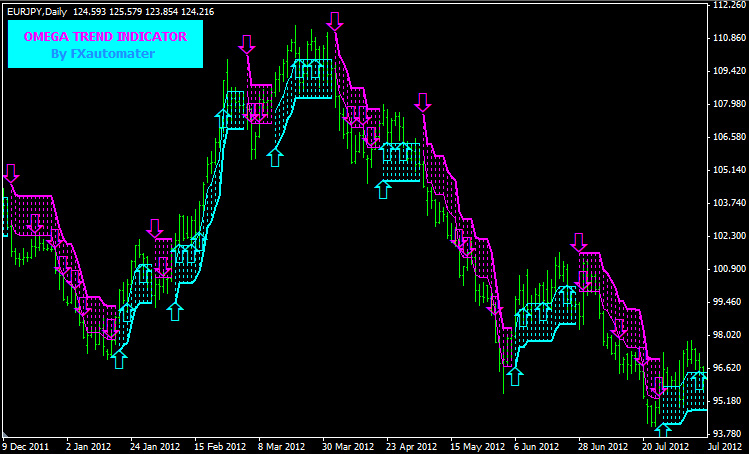The image size is (749, 454).
Task: Click the 15 Feb 2012 date label
Action: [x=219, y=447]
